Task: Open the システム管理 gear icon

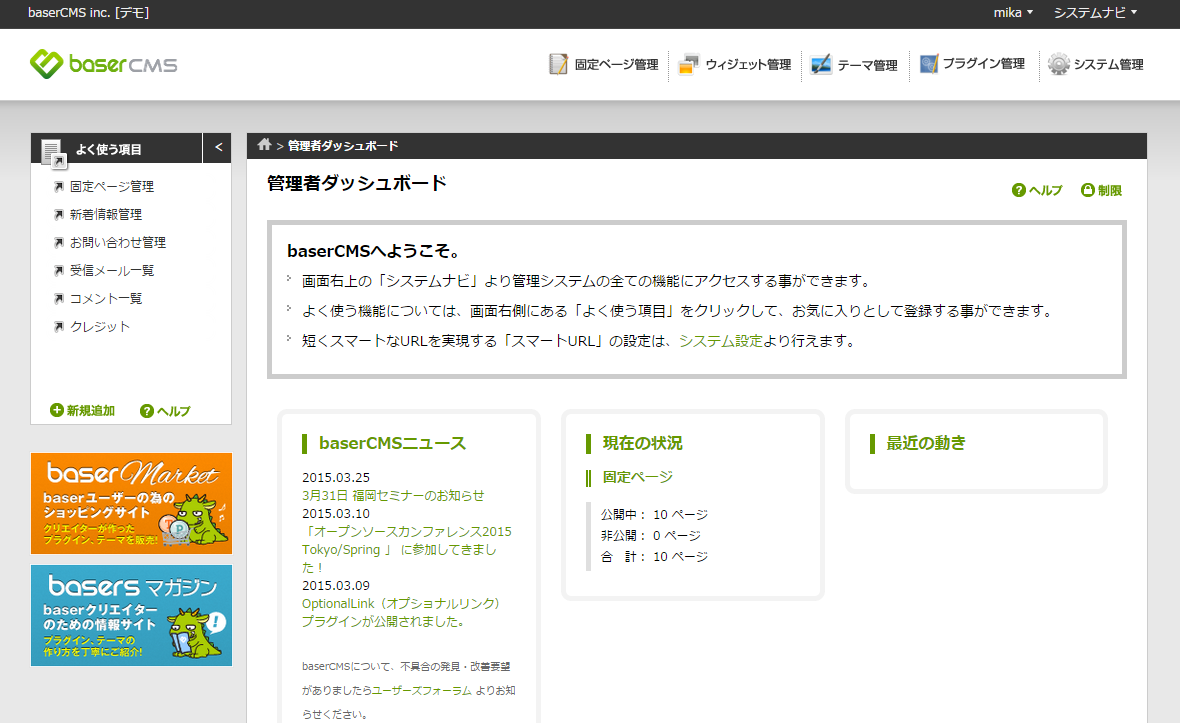Action: (x=1058, y=64)
